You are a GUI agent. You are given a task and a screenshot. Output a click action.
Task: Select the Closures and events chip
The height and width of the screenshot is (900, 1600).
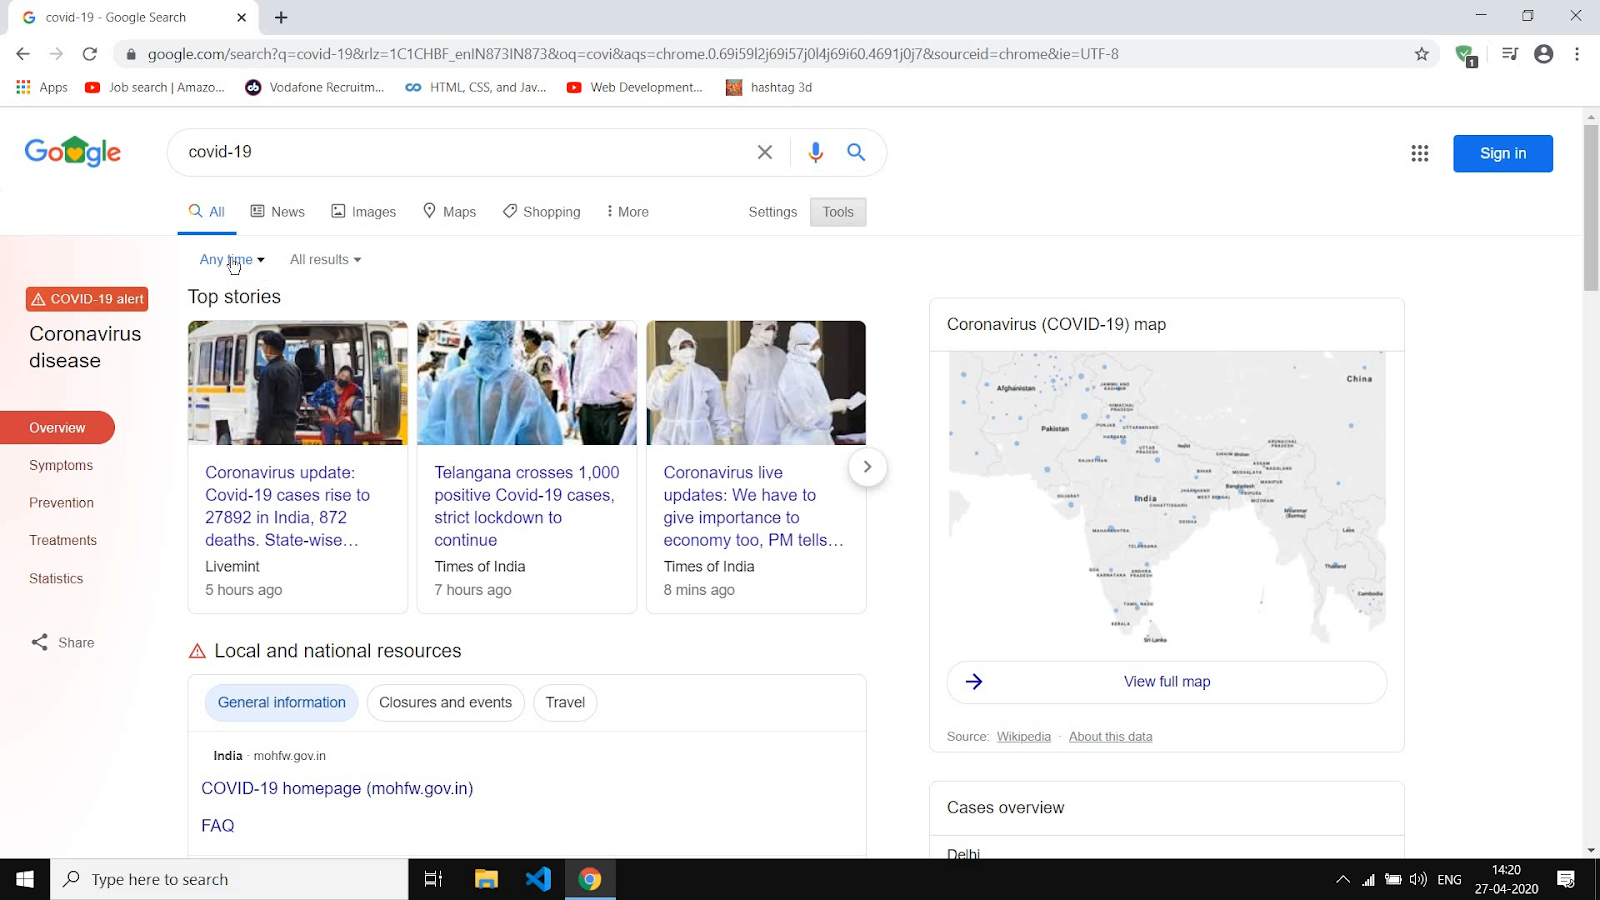tap(445, 702)
